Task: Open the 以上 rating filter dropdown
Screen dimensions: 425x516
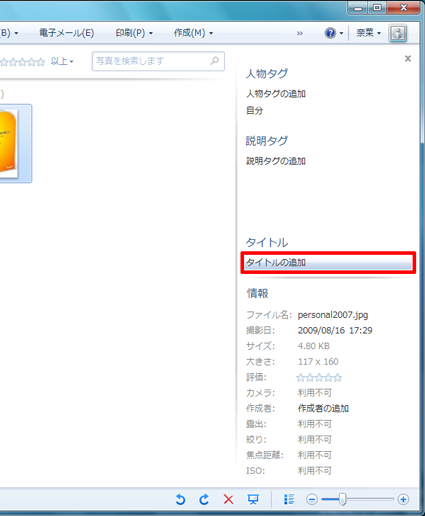Action: [62, 61]
